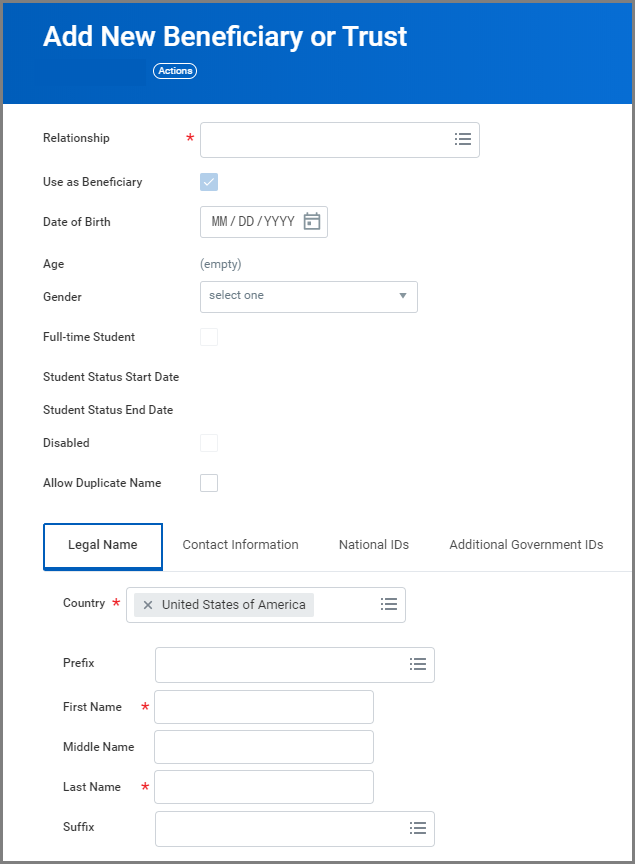Expand the Gender select one dropdown
The width and height of the screenshot is (635, 864).
tap(309, 296)
